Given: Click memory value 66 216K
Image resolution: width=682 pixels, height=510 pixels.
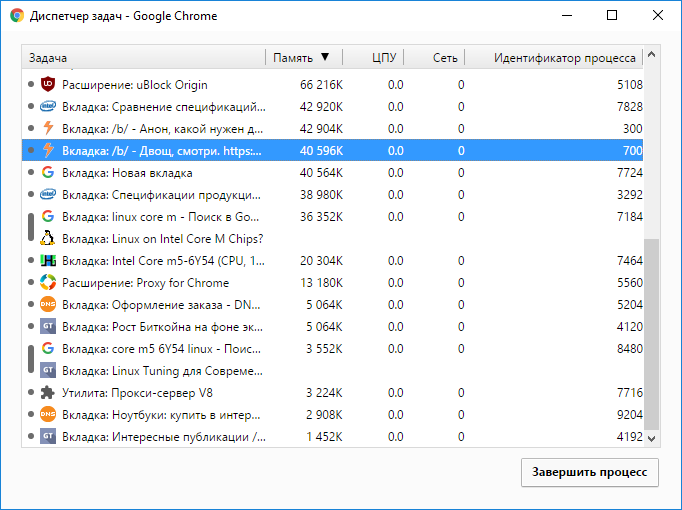Looking at the screenshot, I should (321, 85).
